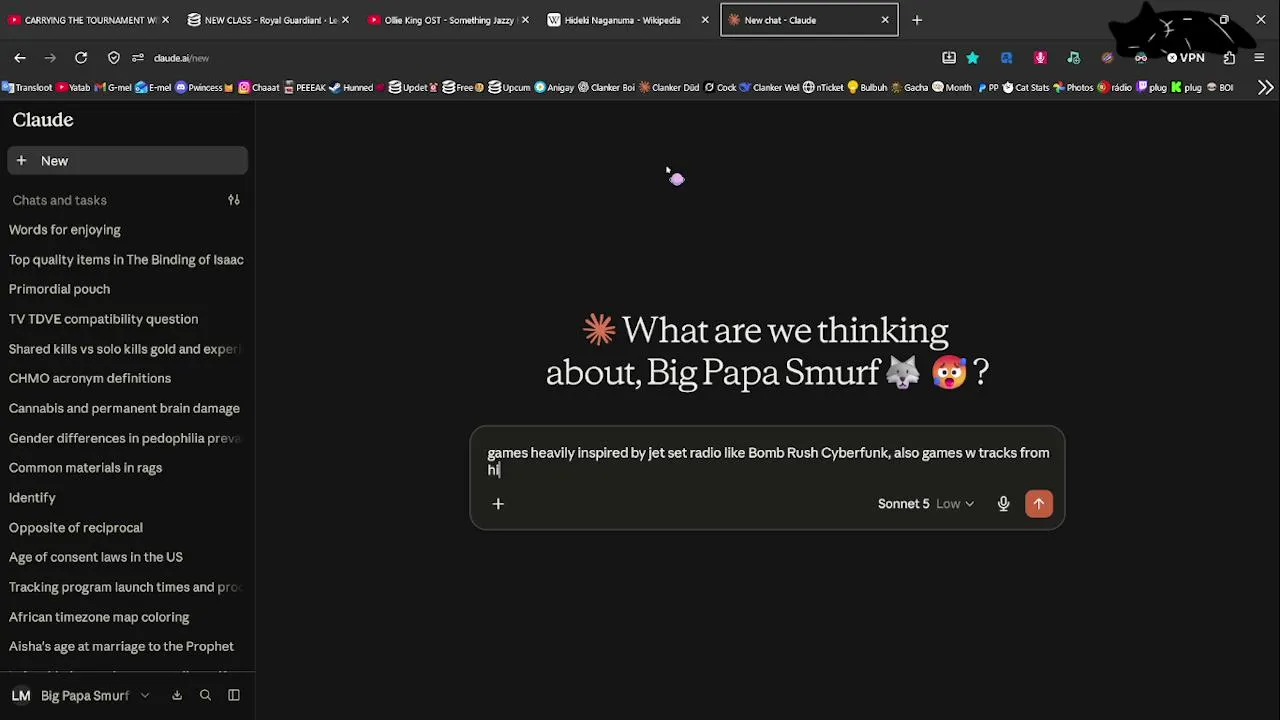
Task: Open chat 'Opposite of reciprocal'
Action: click(x=76, y=528)
